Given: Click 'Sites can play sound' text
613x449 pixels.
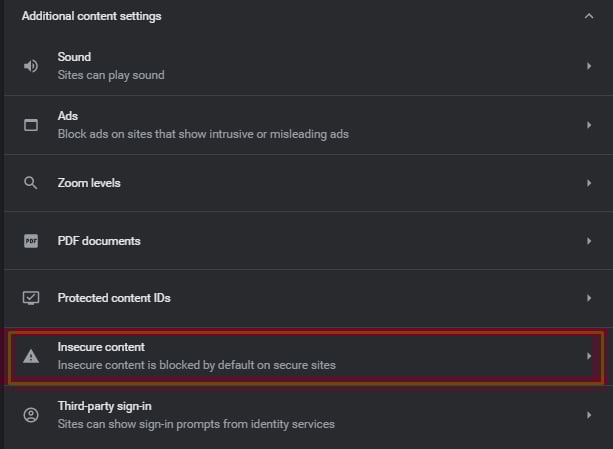Looking at the screenshot, I should [x=111, y=75].
